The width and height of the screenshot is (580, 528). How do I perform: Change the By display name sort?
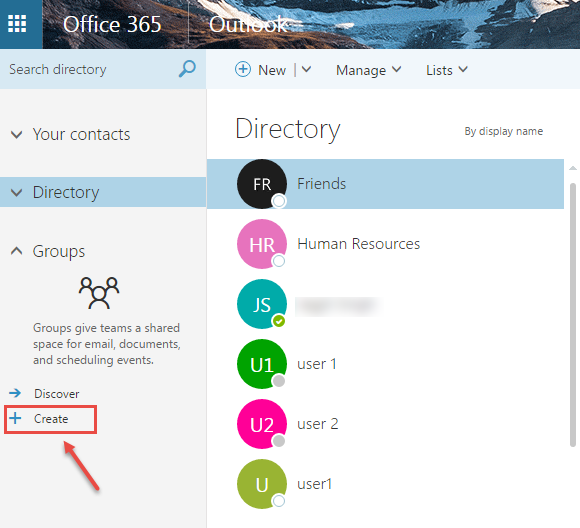point(503,131)
